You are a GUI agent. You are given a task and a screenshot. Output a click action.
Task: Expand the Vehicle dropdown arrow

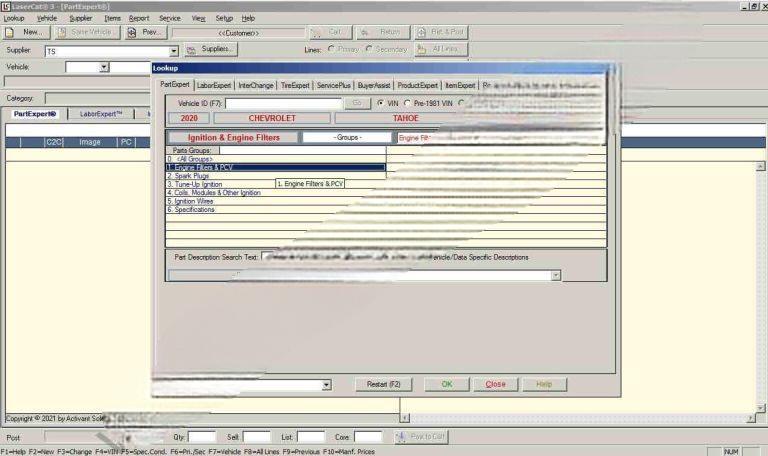pyautogui.click(x=104, y=67)
